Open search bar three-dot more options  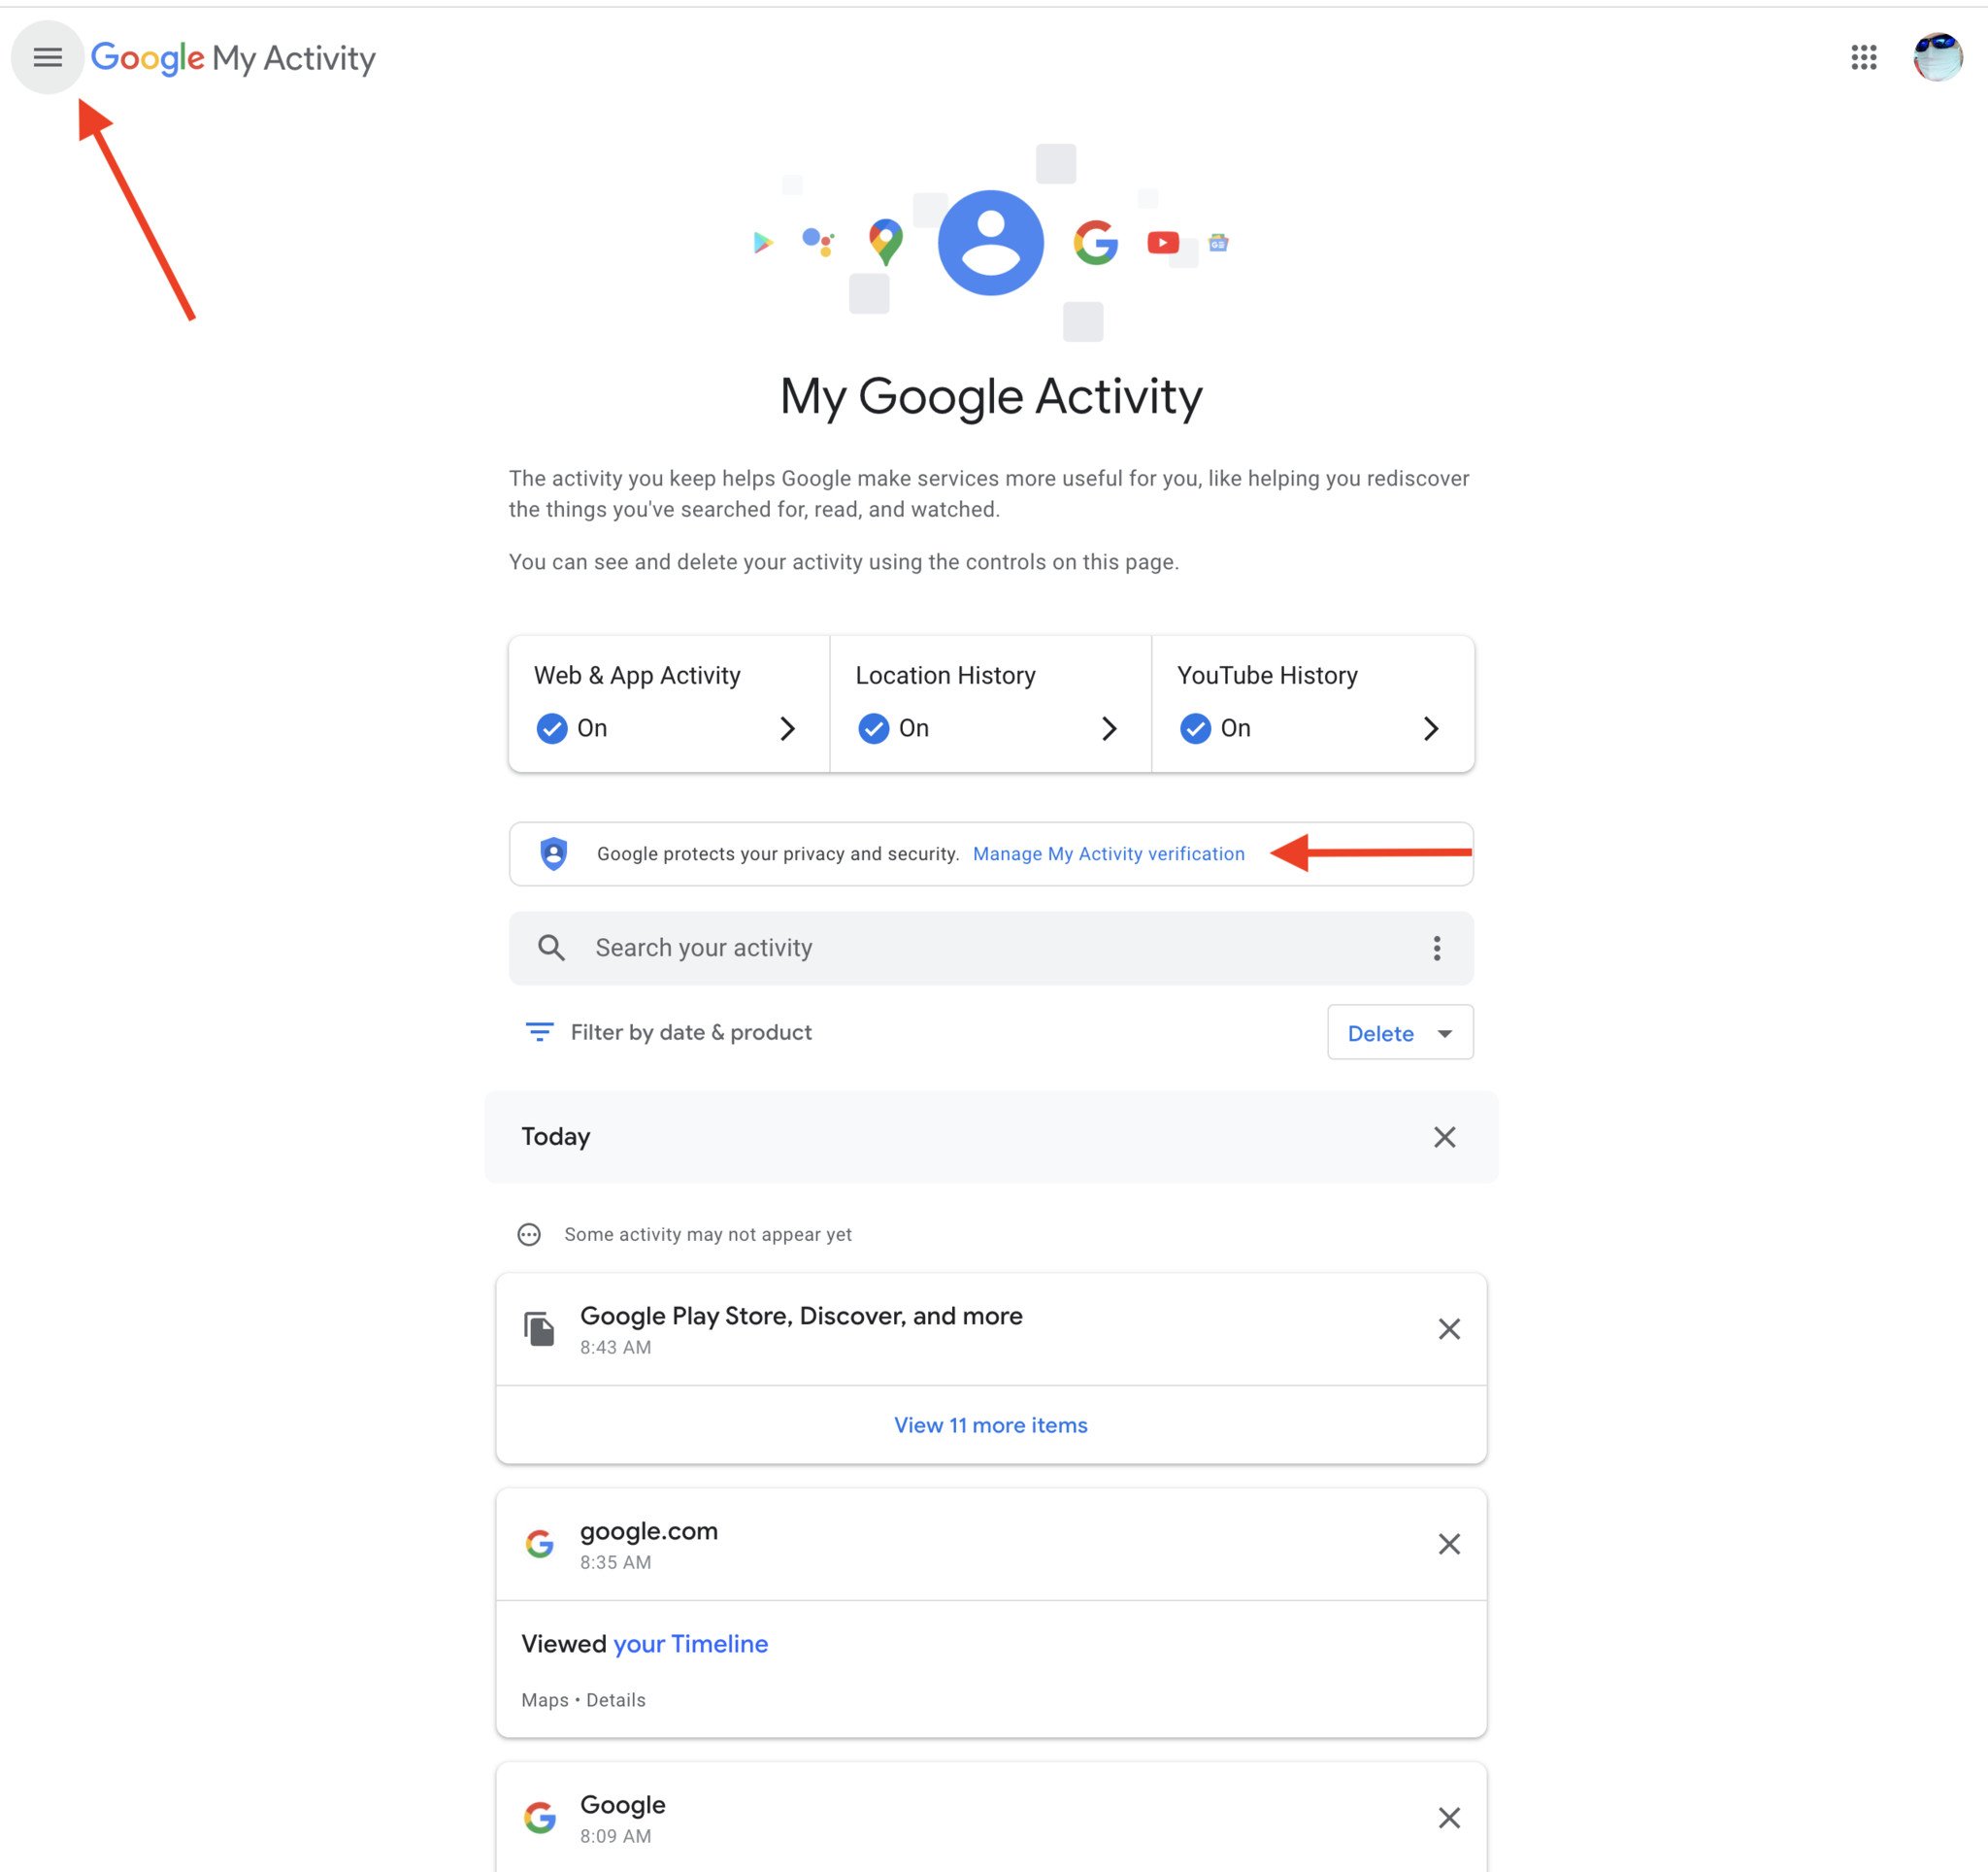(1436, 947)
